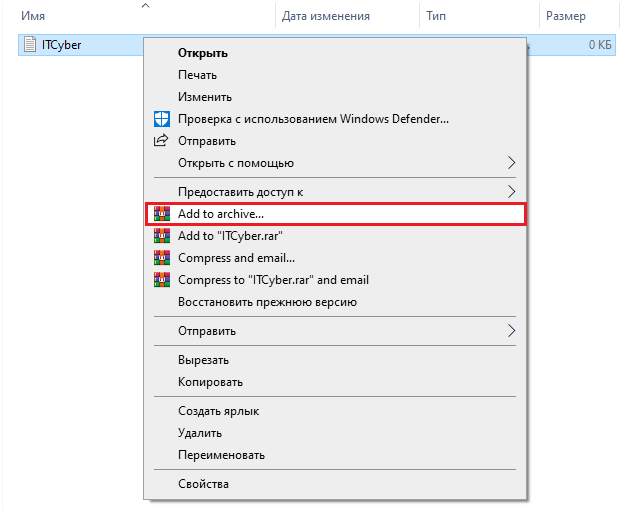The height and width of the screenshot is (511, 634).
Task: Open Свойства at the menu bottom
Action: (x=203, y=484)
